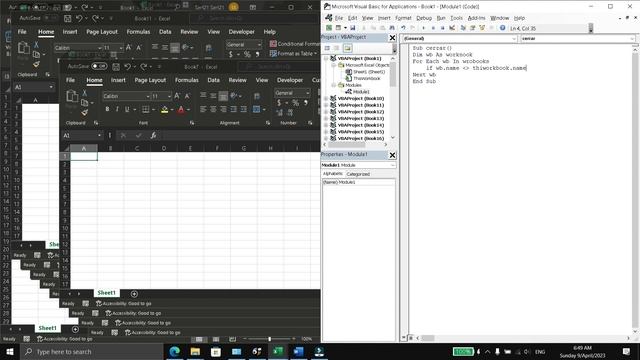Open the Debug menu in VBA editor

424,18
